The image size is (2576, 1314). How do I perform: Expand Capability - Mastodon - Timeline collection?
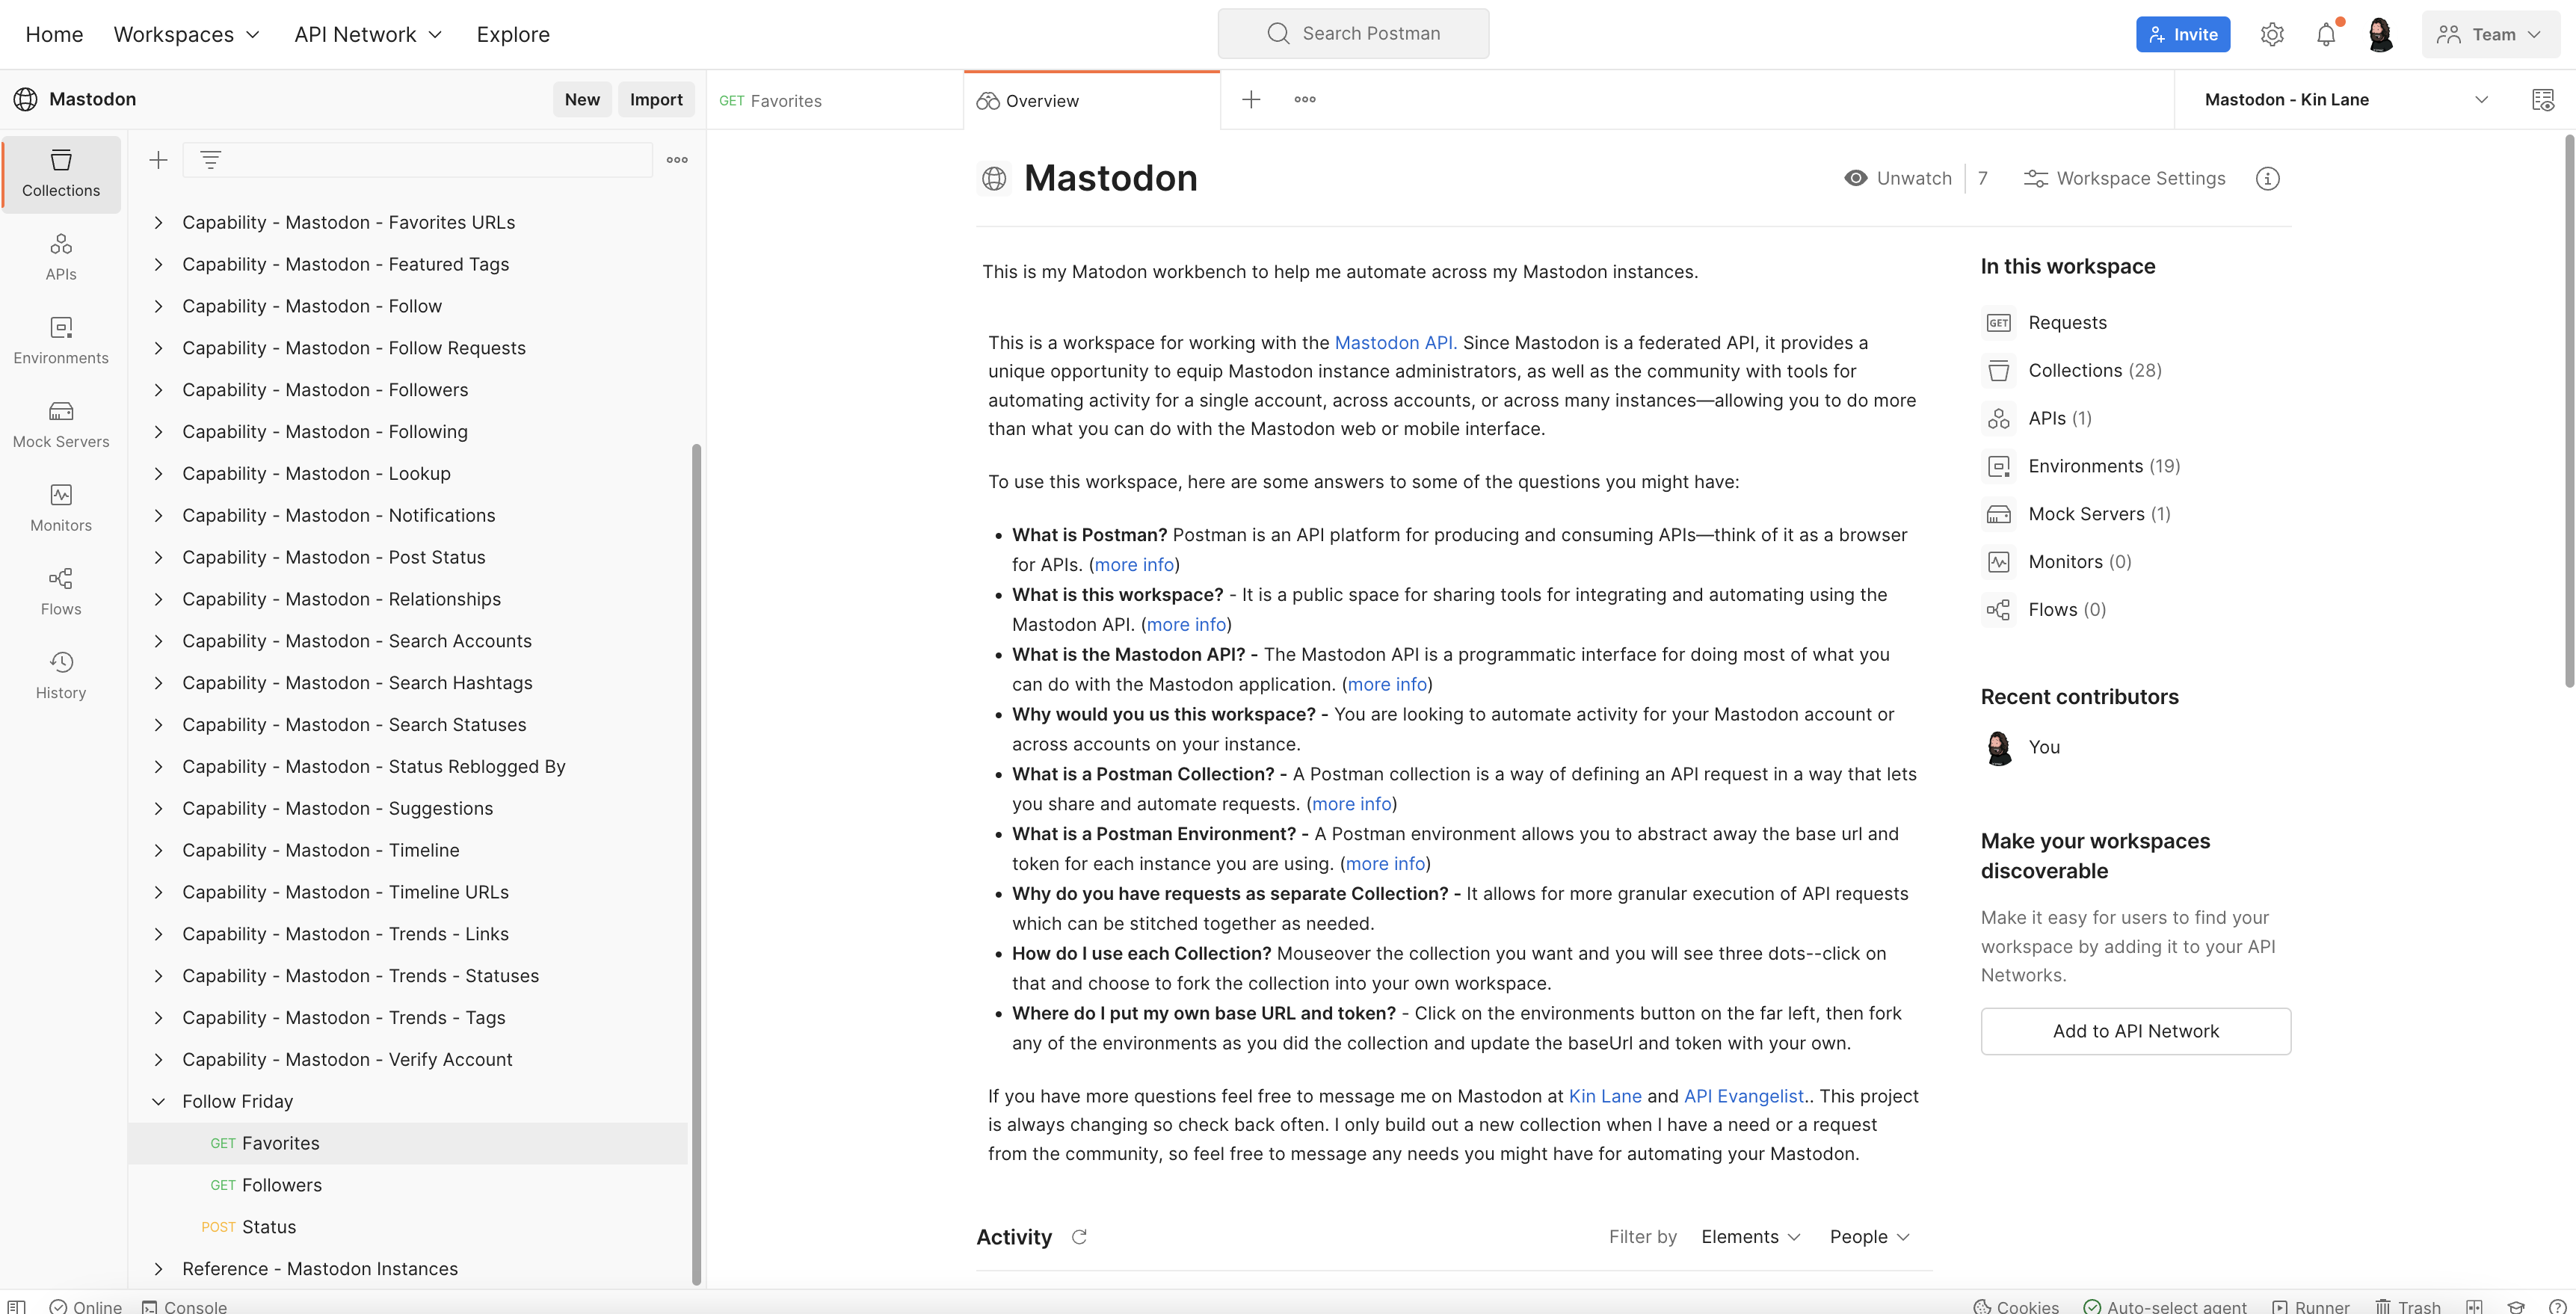(158, 850)
